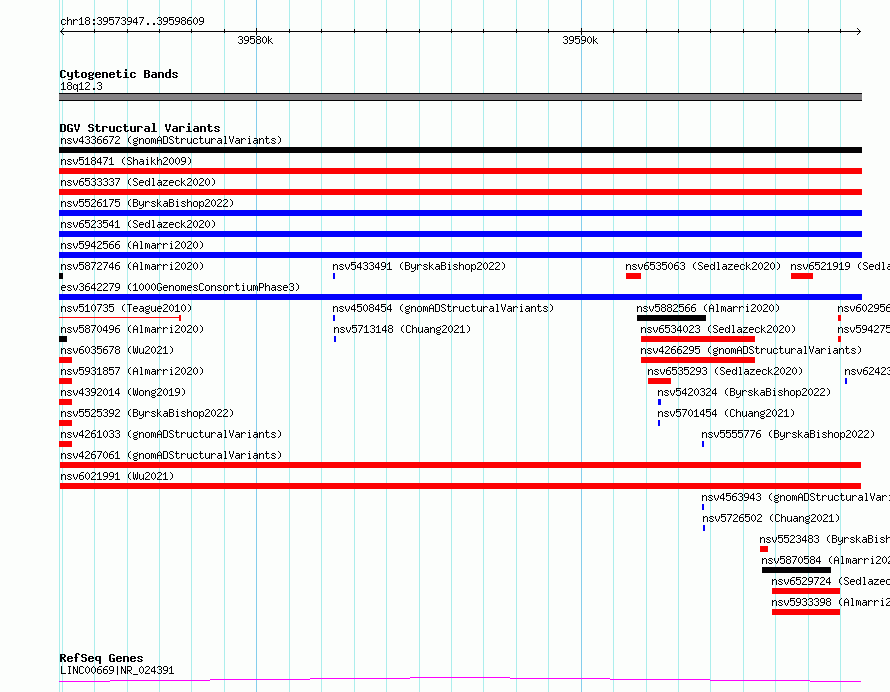Screen dimensions: 890x692
Task: Select nsv5870496 (Almarri2020) label
Action: pos(132,329)
